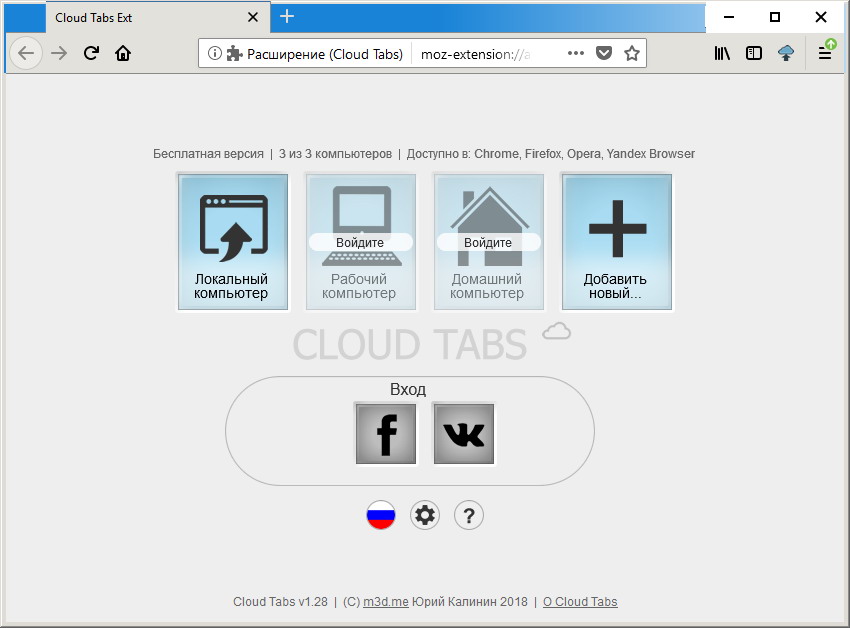
Task: Open Cloud Tabs toolbar extension icon
Action: click(786, 53)
